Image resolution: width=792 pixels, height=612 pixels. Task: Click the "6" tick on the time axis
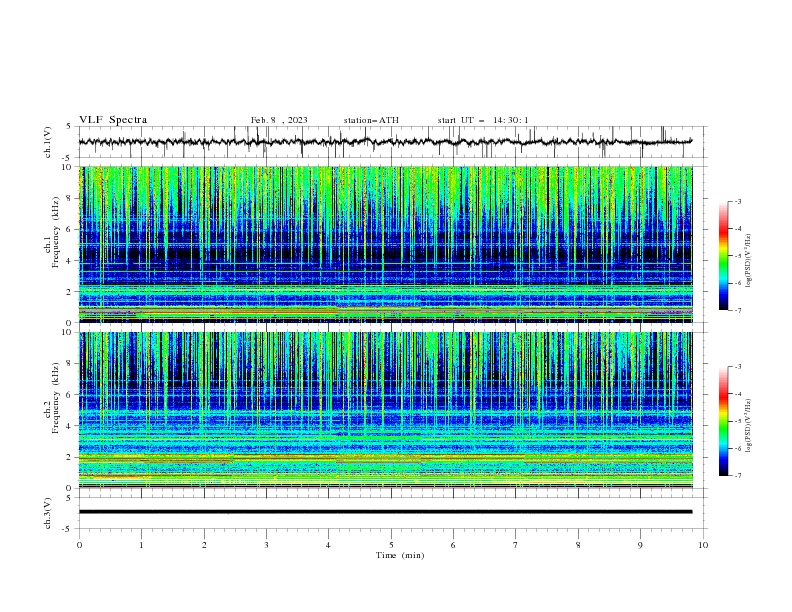453,545
